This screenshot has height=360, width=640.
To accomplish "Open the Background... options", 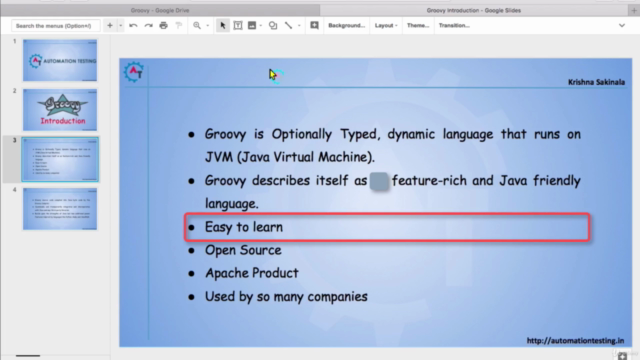I will coord(347,25).
